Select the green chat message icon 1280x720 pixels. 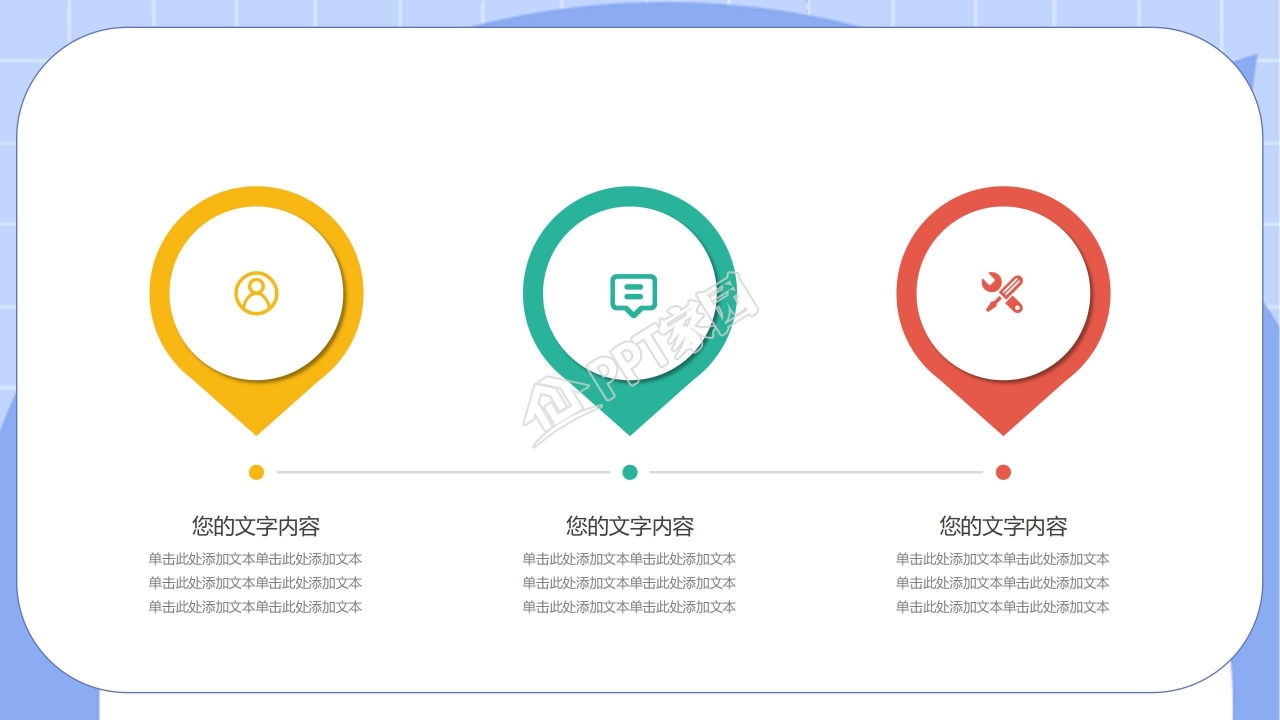[x=633, y=295]
